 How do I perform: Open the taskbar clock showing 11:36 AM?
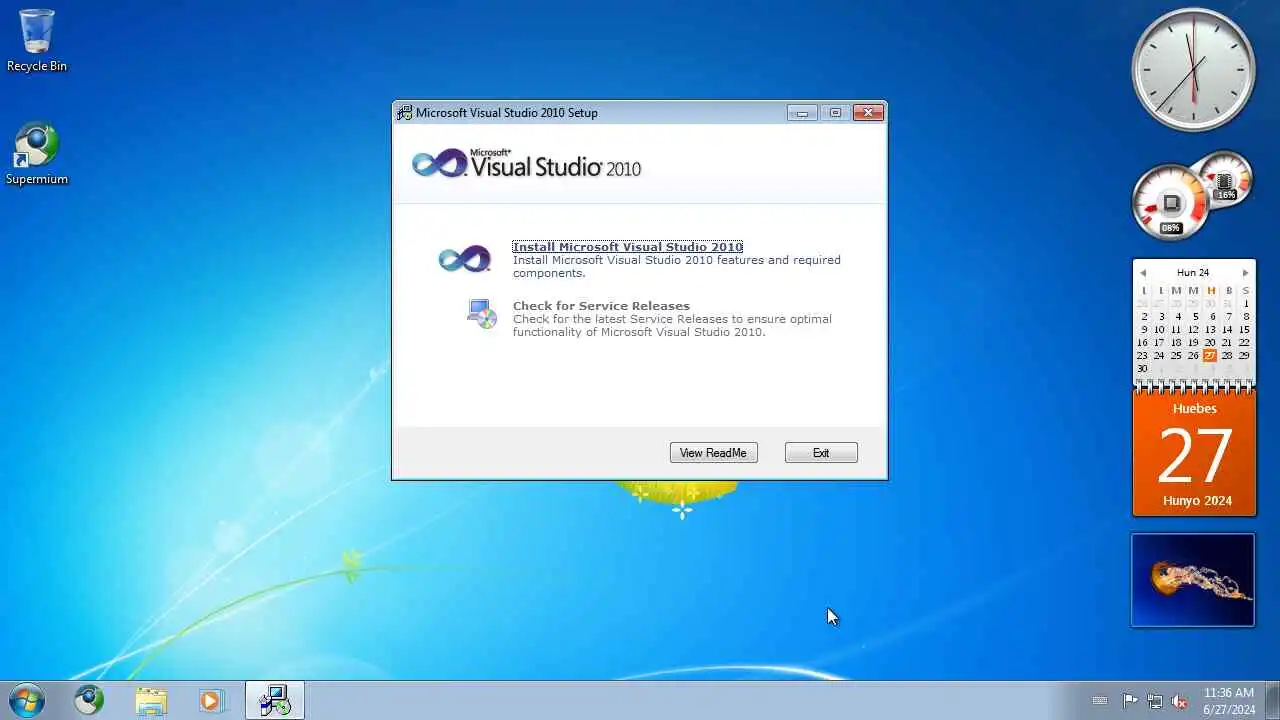1229,700
